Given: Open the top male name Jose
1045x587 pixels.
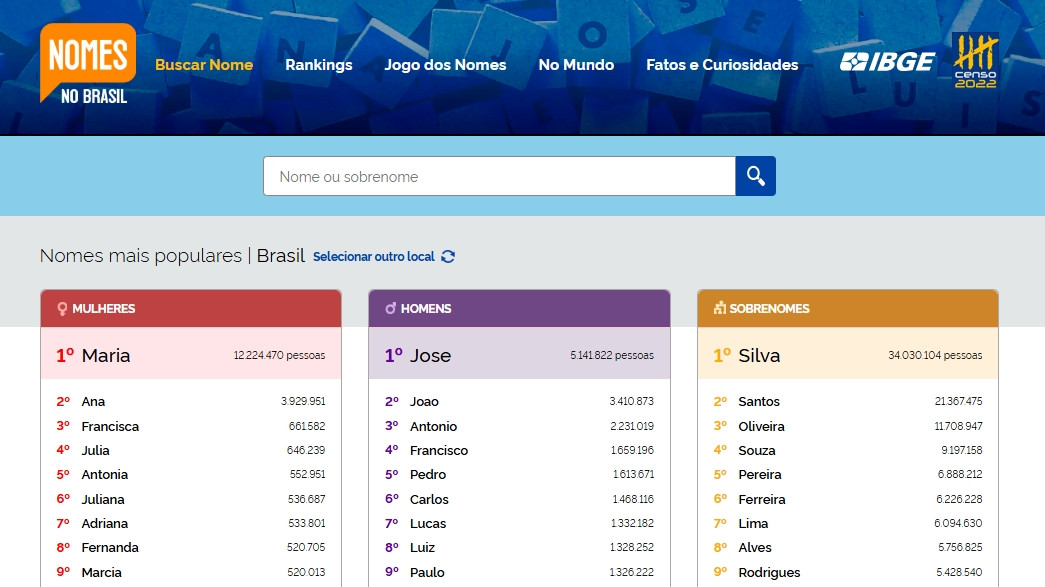Looking at the screenshot, I should tap(430, 355).
